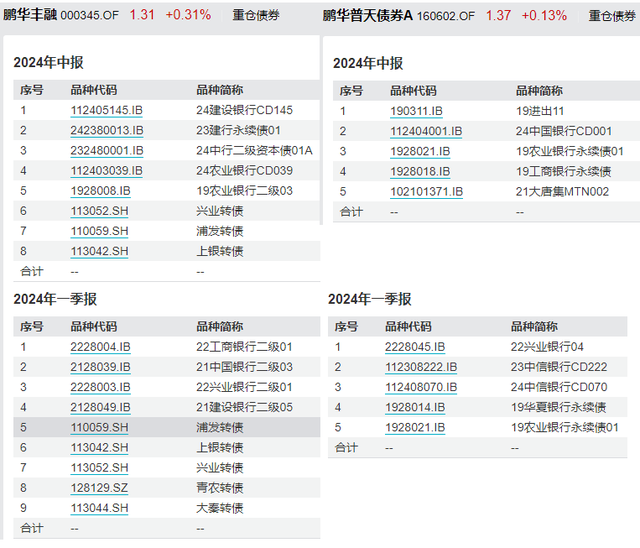This screenshot has height=548, width=640.
Task: Open bond code 112308222.IB
Action: tap(421, 367)
